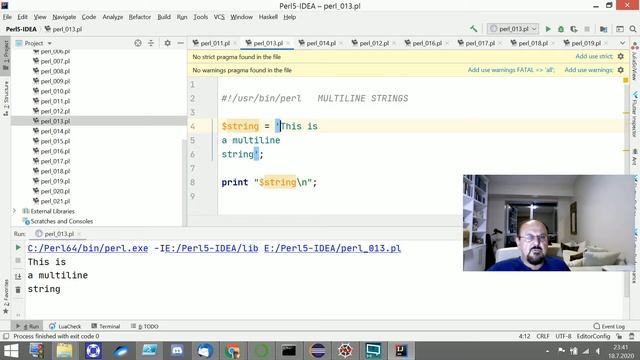Click Add use strict link
The width and height of the screenshot is (640, 360).
594,56
